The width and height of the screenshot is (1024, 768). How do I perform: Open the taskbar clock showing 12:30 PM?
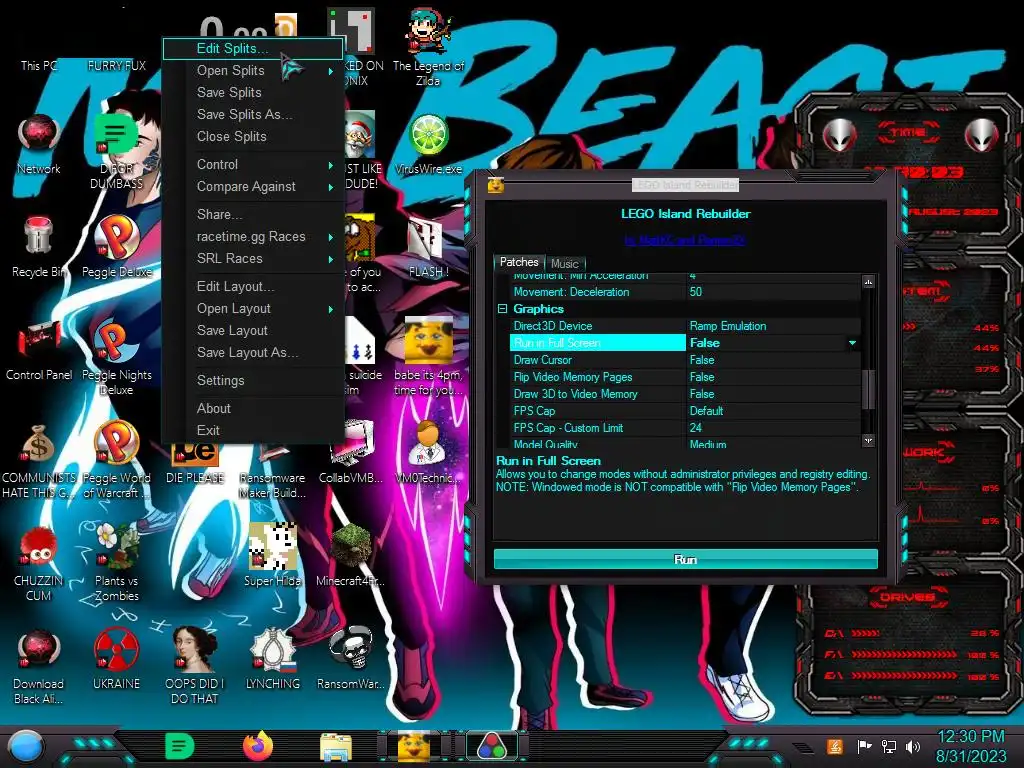point(971,746)
